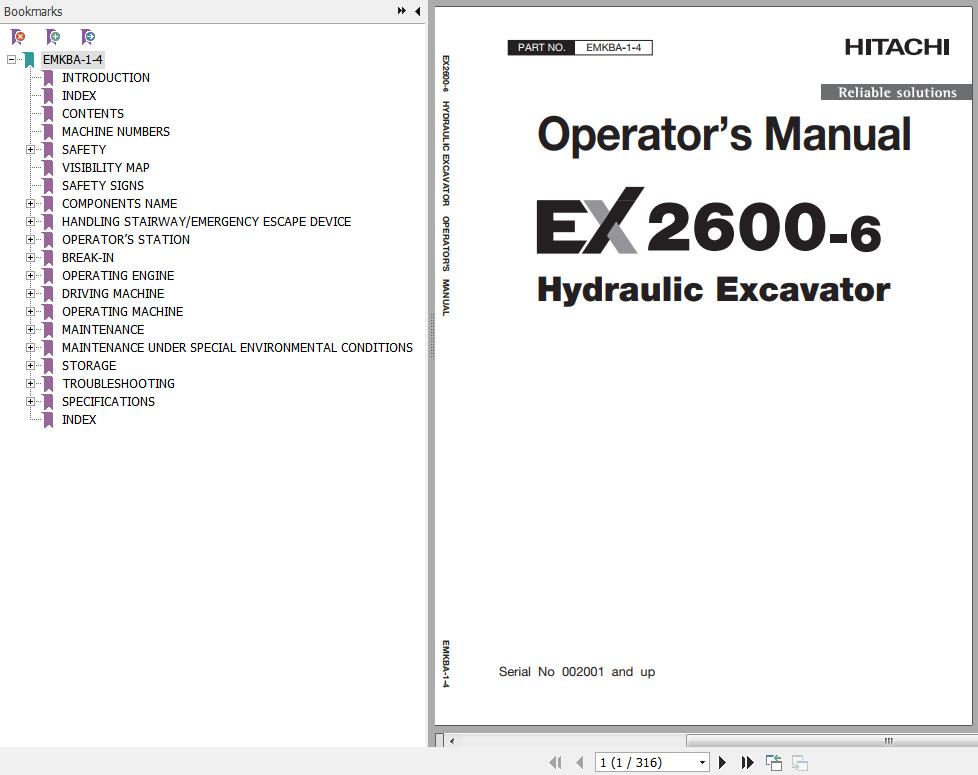
Task: Select the SPECIFICATIONS bookmark label
Action: [109, 402]
